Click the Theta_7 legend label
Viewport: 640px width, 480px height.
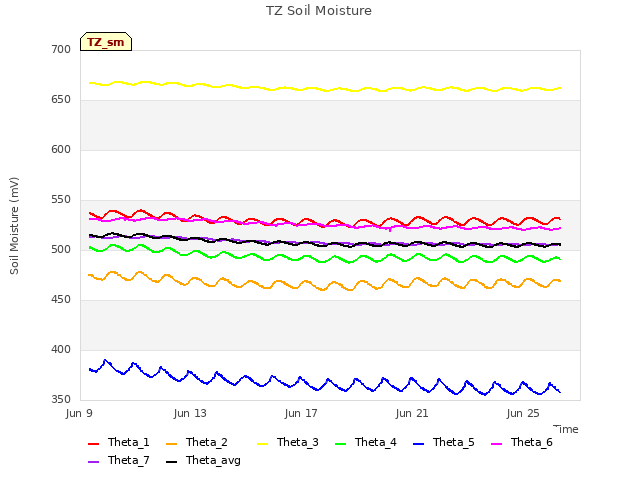tap(129, 460)
